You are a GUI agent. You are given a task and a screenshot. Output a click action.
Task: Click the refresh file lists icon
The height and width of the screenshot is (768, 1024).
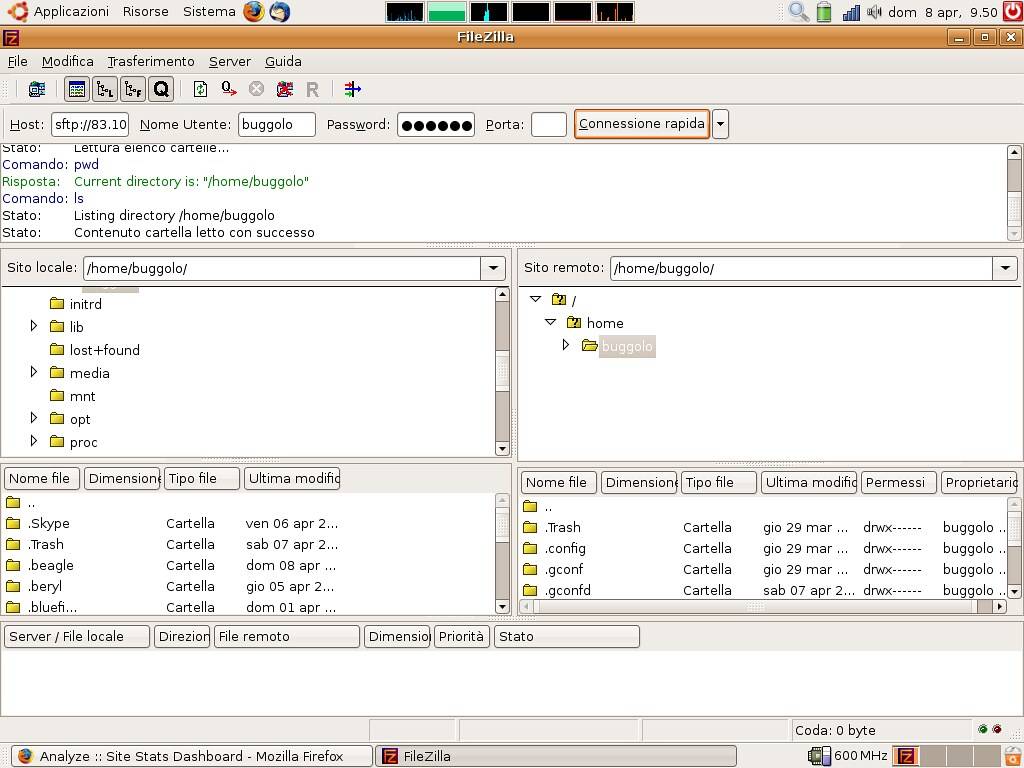(201, 89)
